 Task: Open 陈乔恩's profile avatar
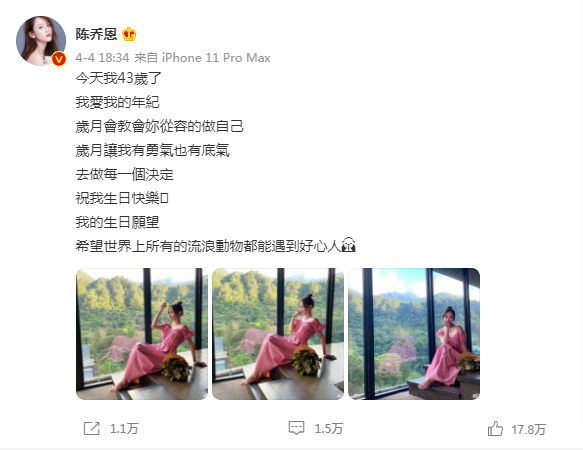click(41, 41)
